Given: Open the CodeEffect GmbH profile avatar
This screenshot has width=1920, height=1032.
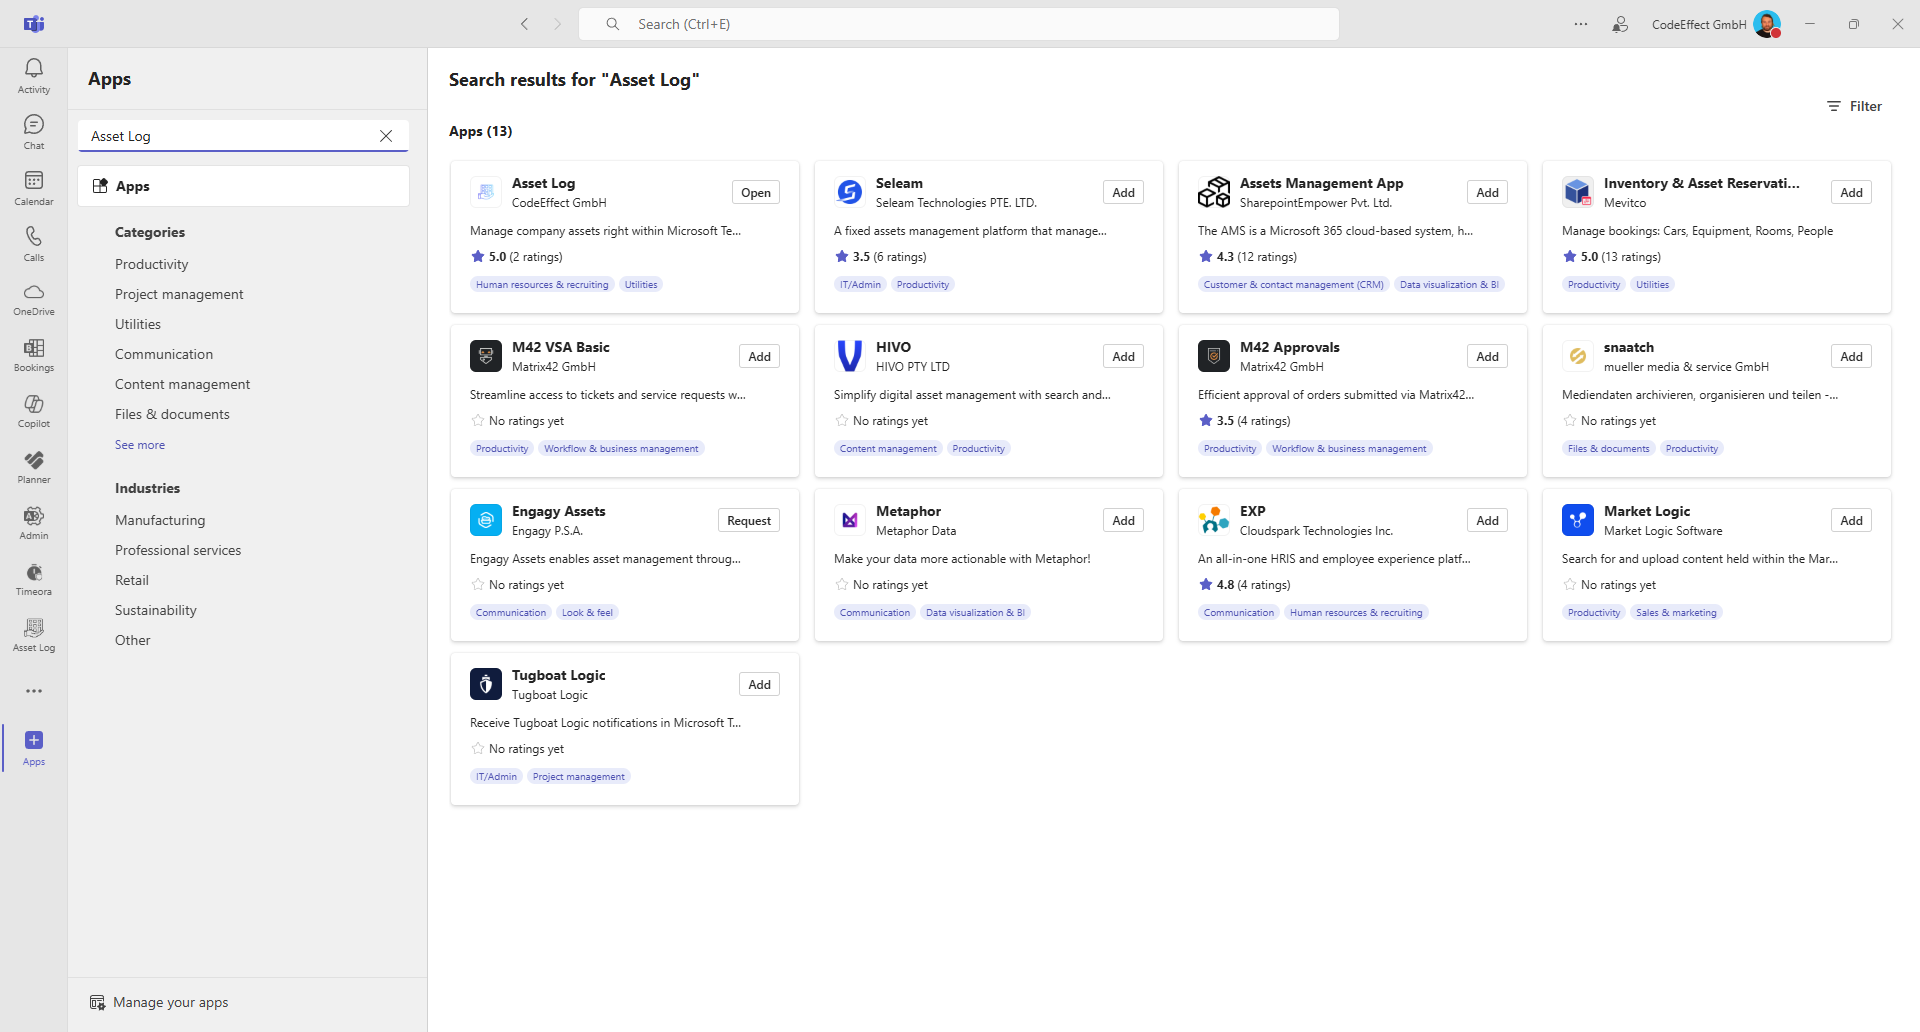Looking at the screenshot, I should click(x=1767, y=24).
